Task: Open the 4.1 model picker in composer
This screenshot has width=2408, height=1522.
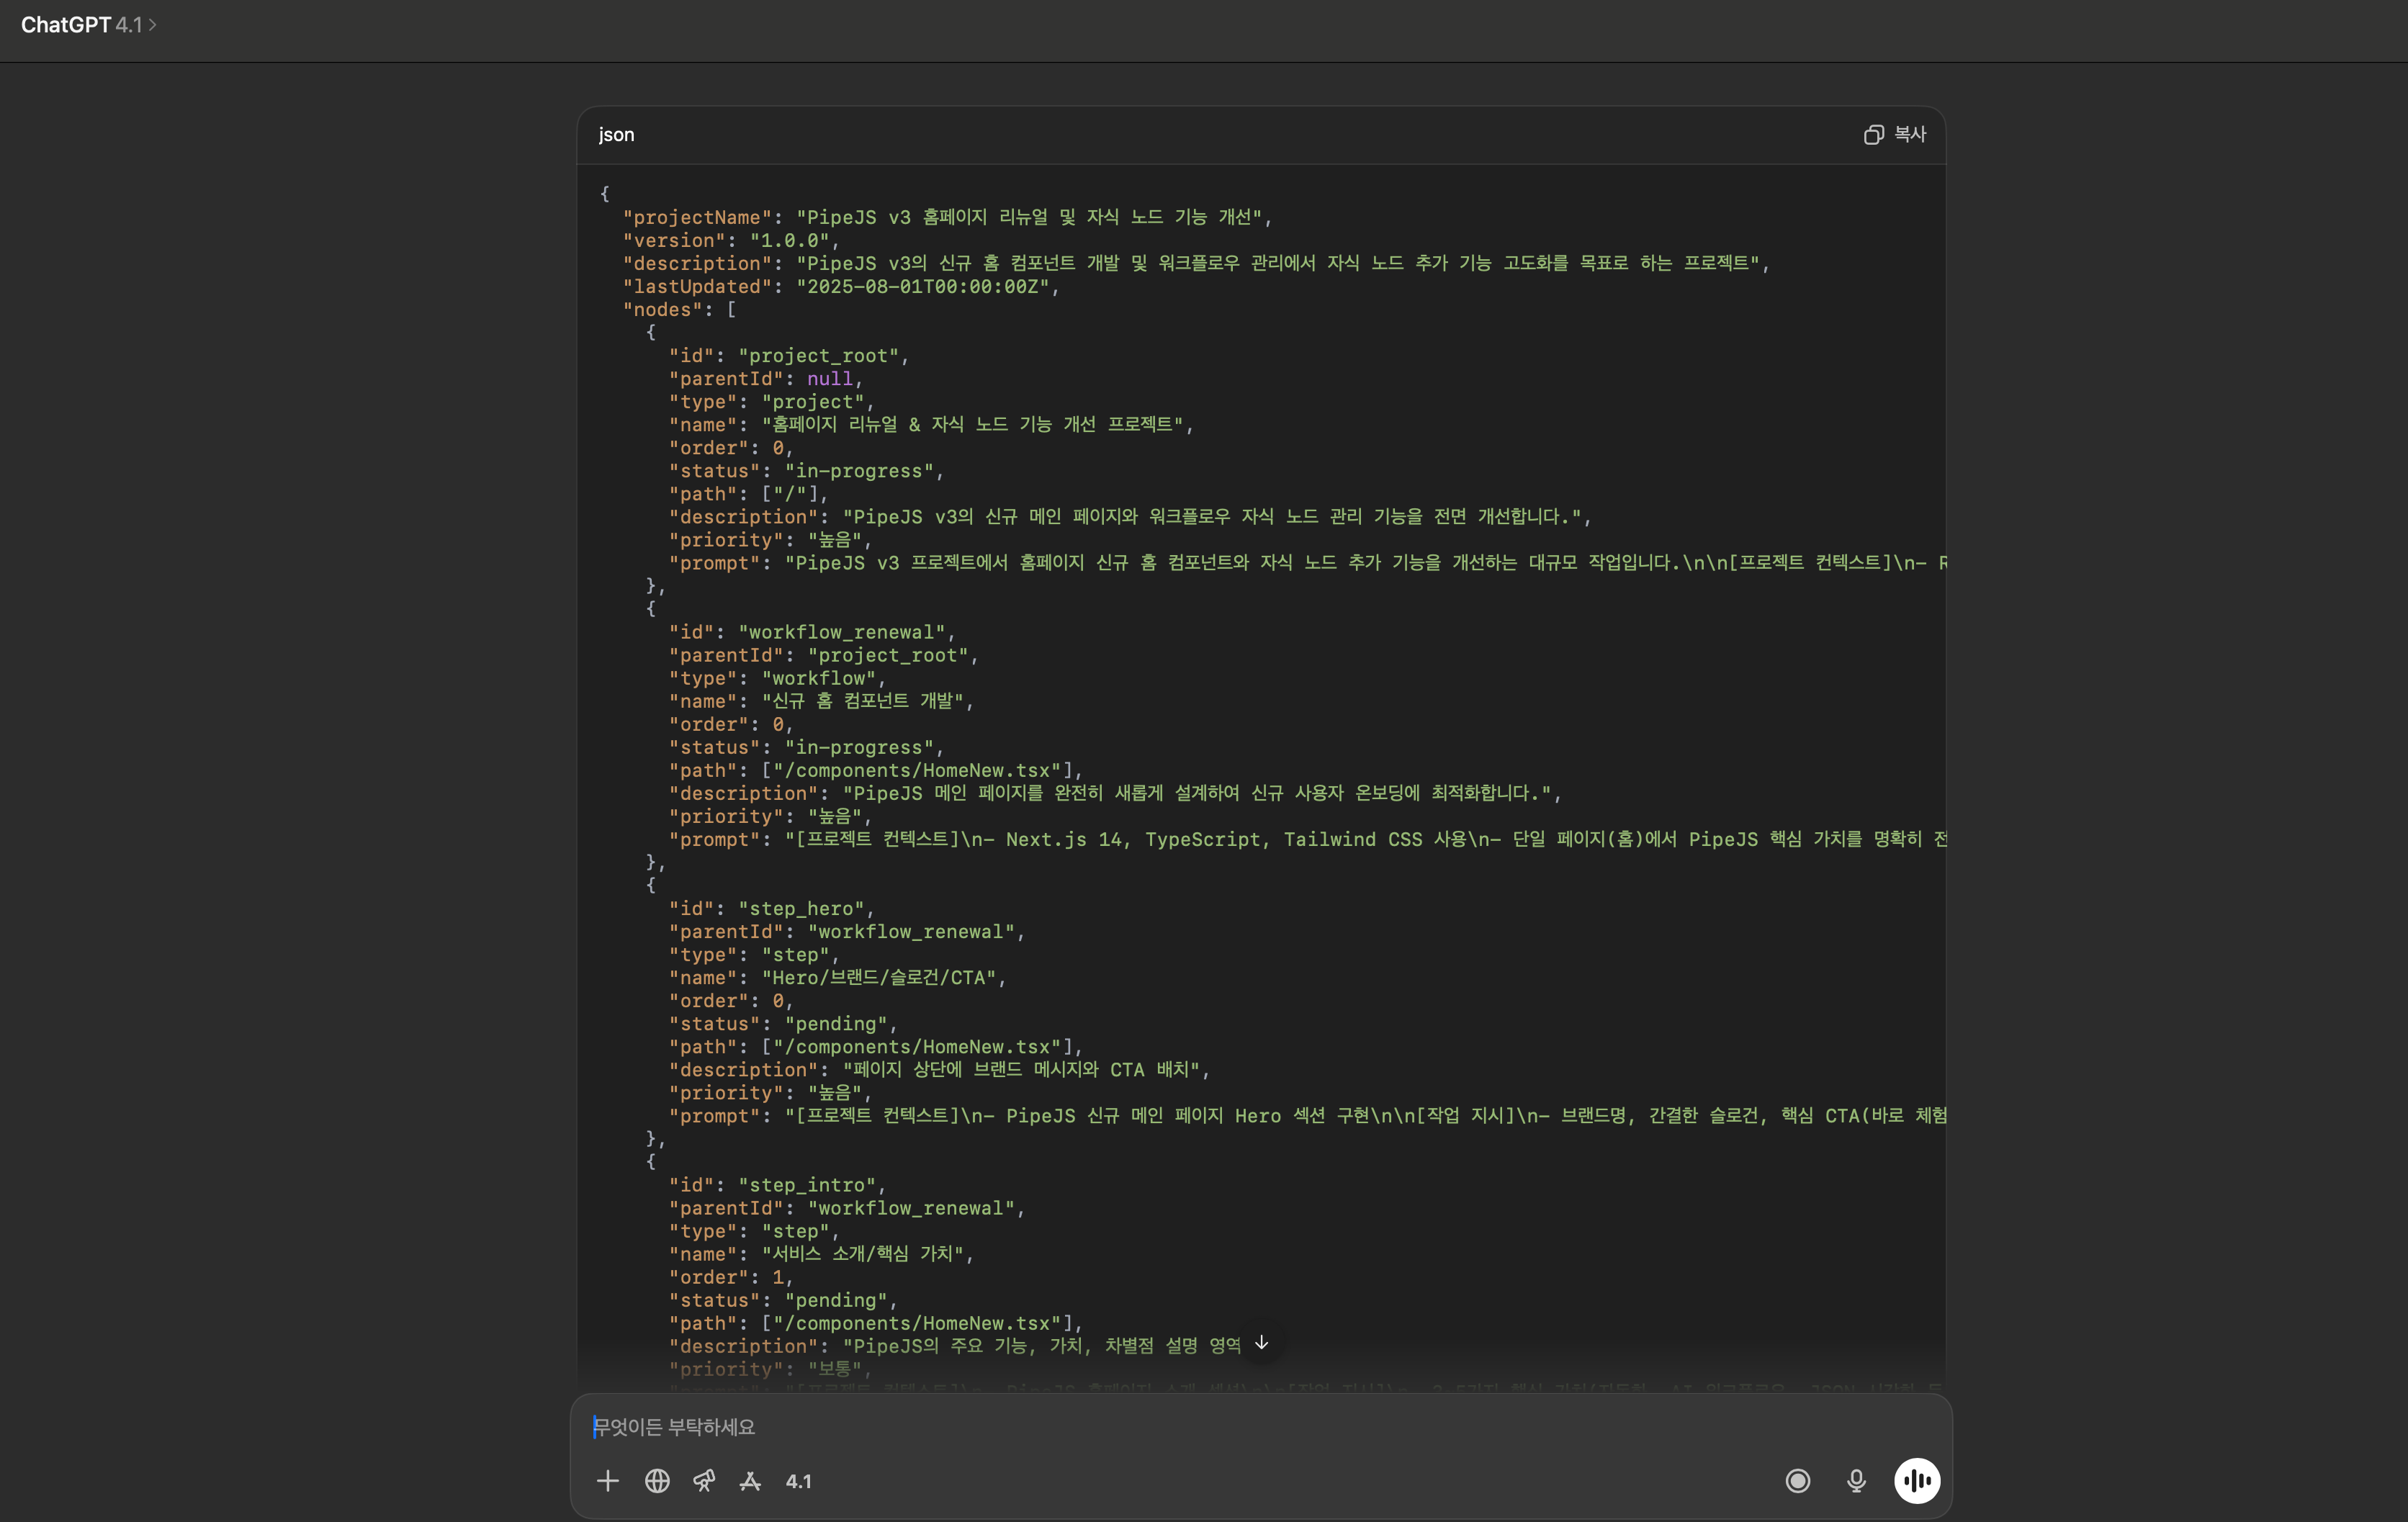Action: pos(798,1481)
